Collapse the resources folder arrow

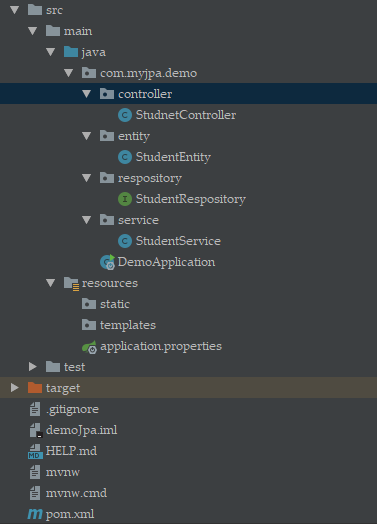pos(51,283)
